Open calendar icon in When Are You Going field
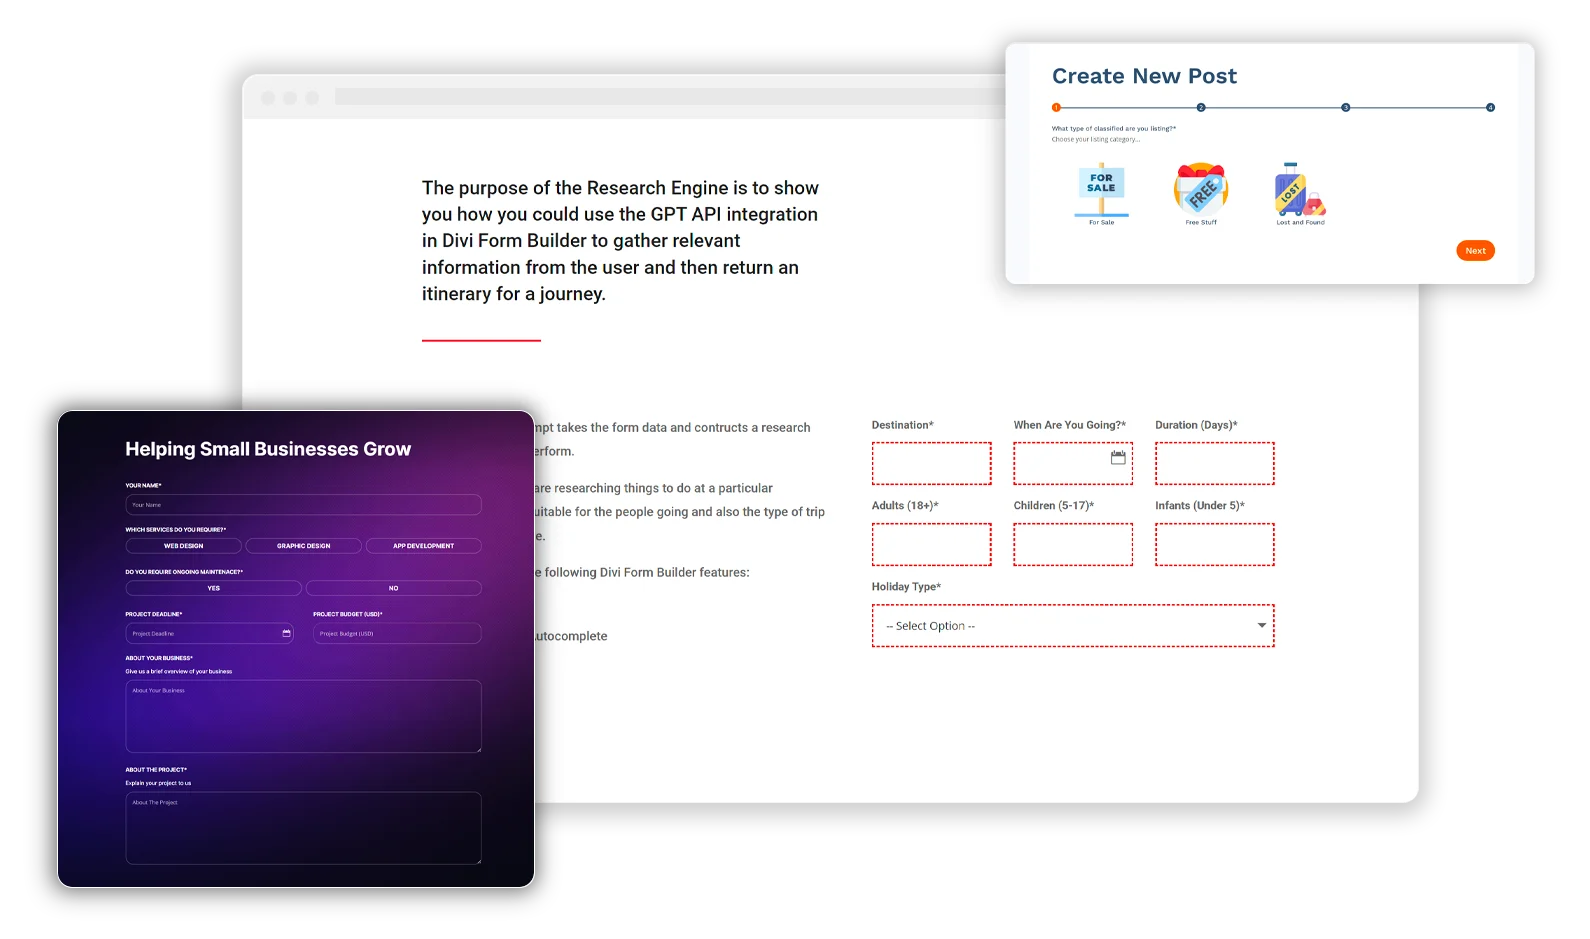The image size is (1590, 939). pyautogui.click(x=1118, y=457)
